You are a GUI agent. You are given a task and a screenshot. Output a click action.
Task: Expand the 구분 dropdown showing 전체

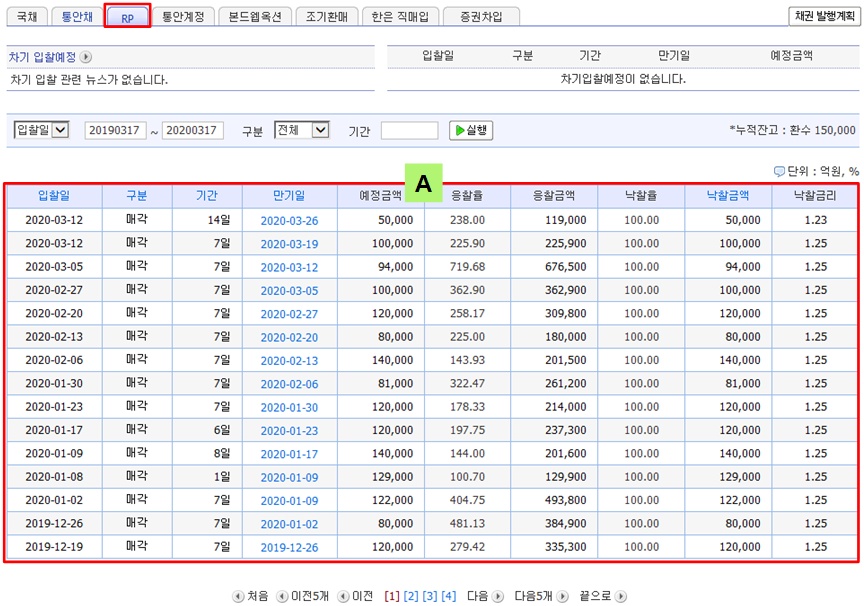[301, 130]
